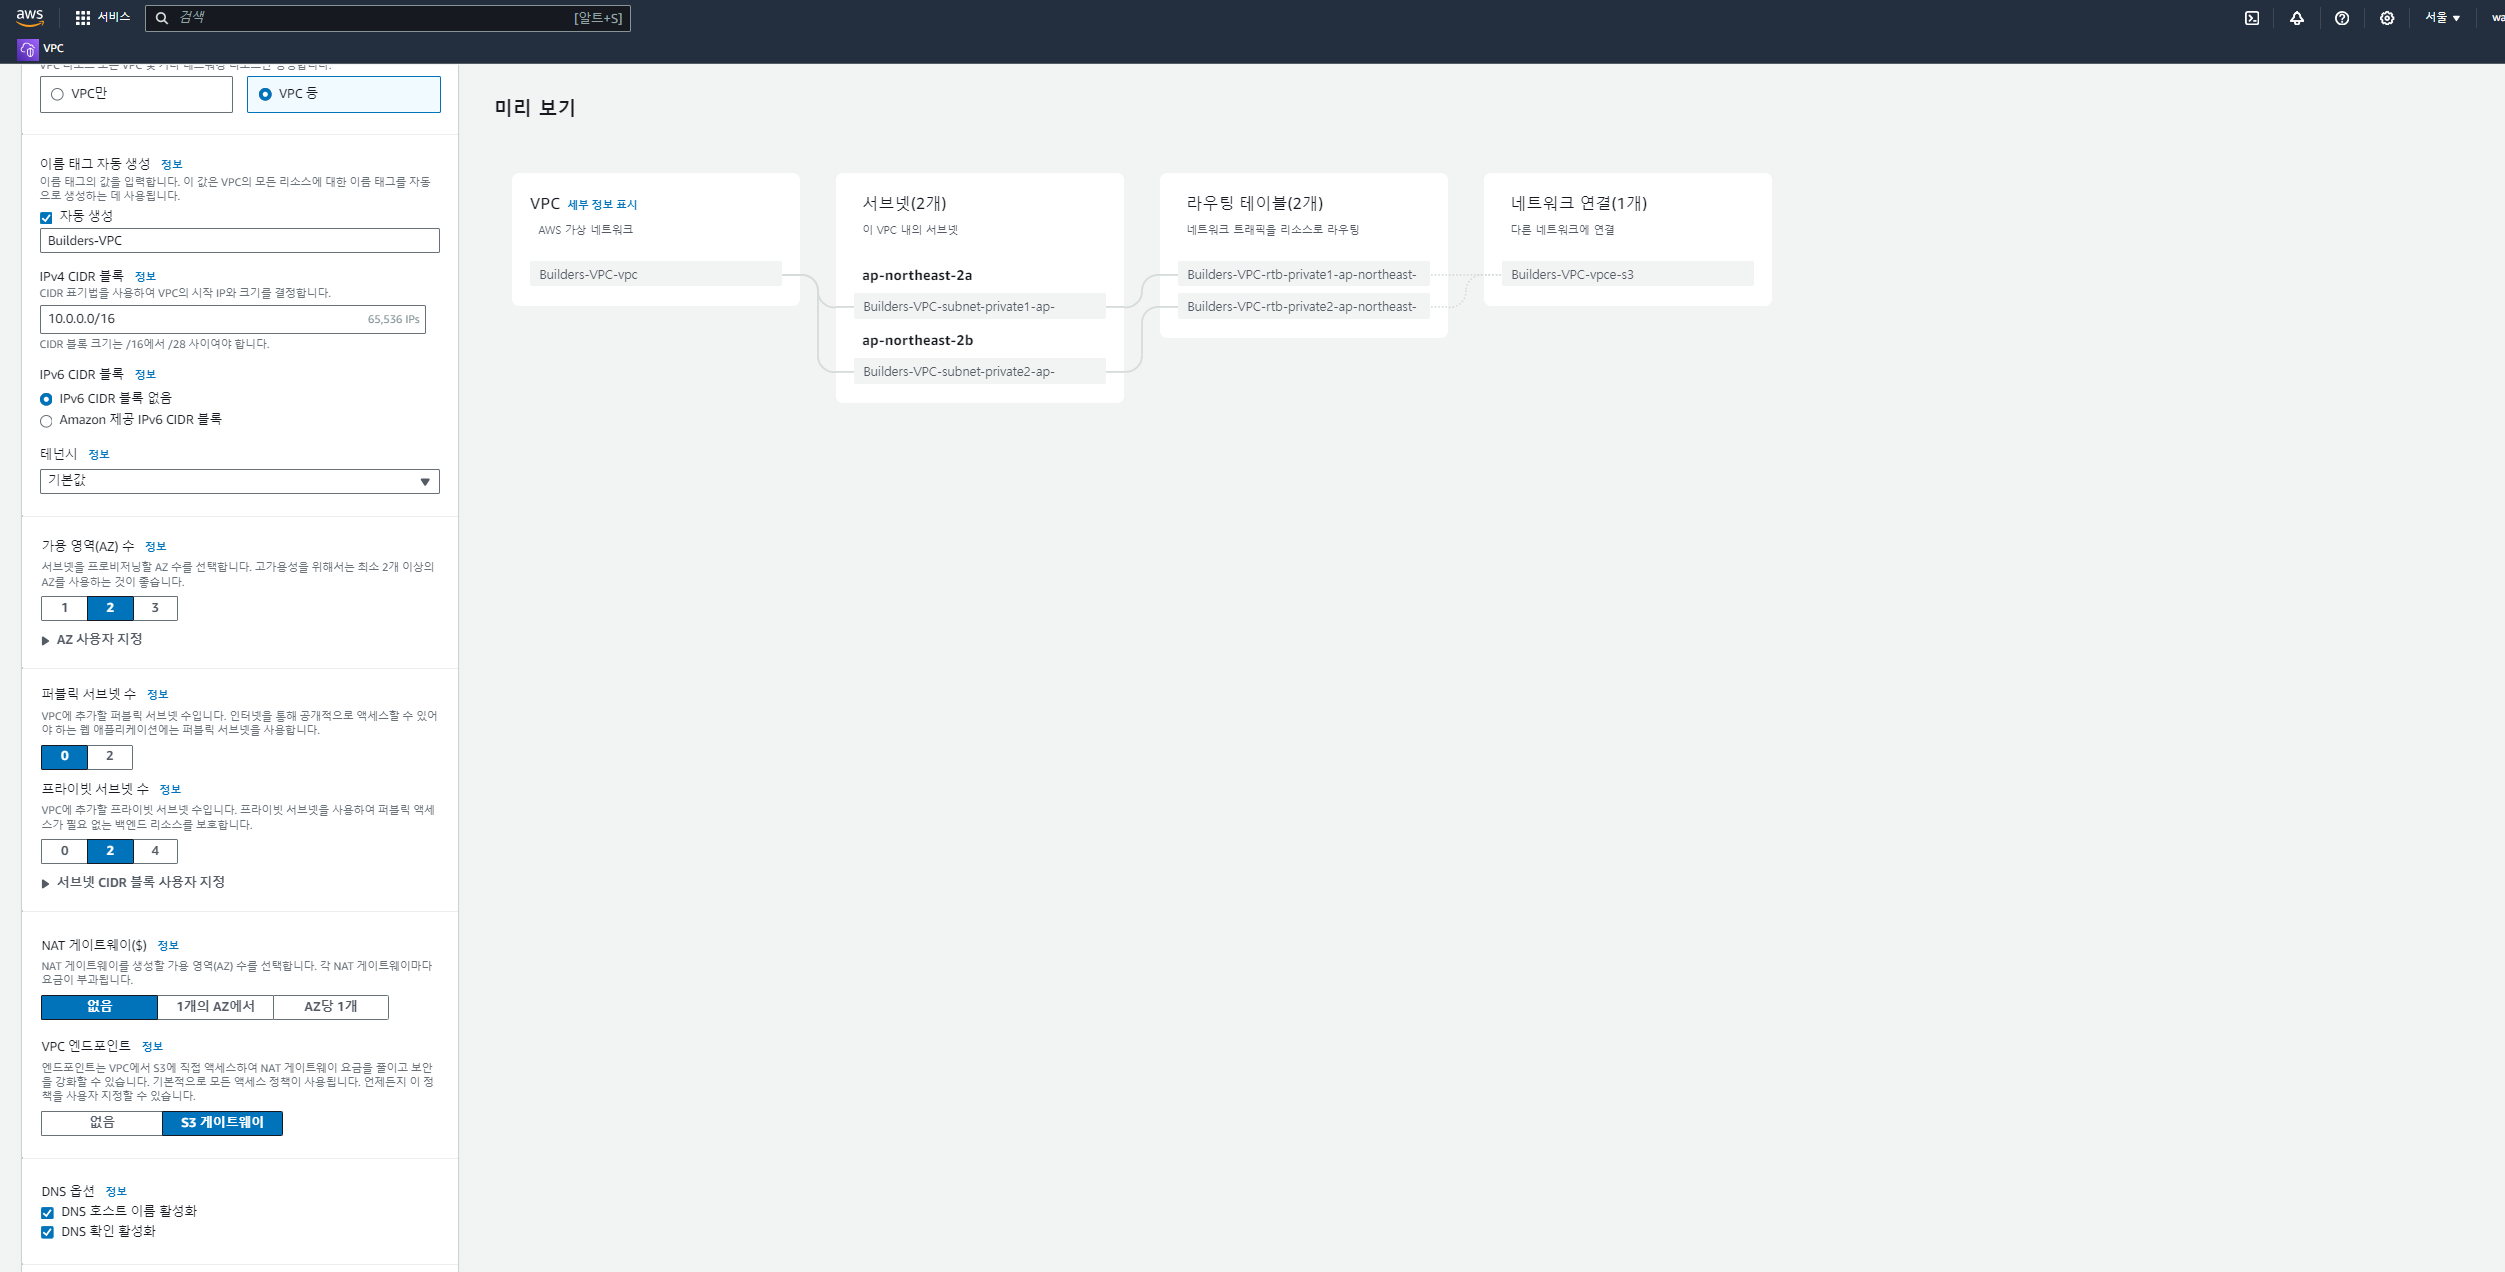Click the search magnifier icon
Screen dimensions: 2505x1272
click(162, 18)
